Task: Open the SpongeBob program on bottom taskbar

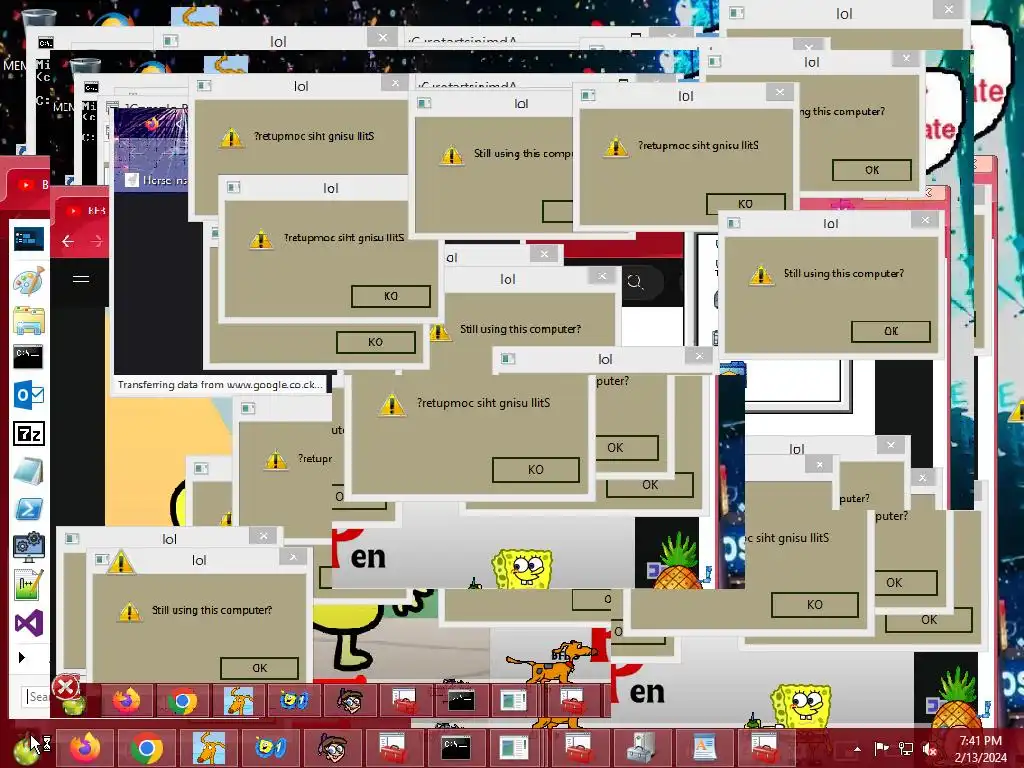Action: (270, 748)
